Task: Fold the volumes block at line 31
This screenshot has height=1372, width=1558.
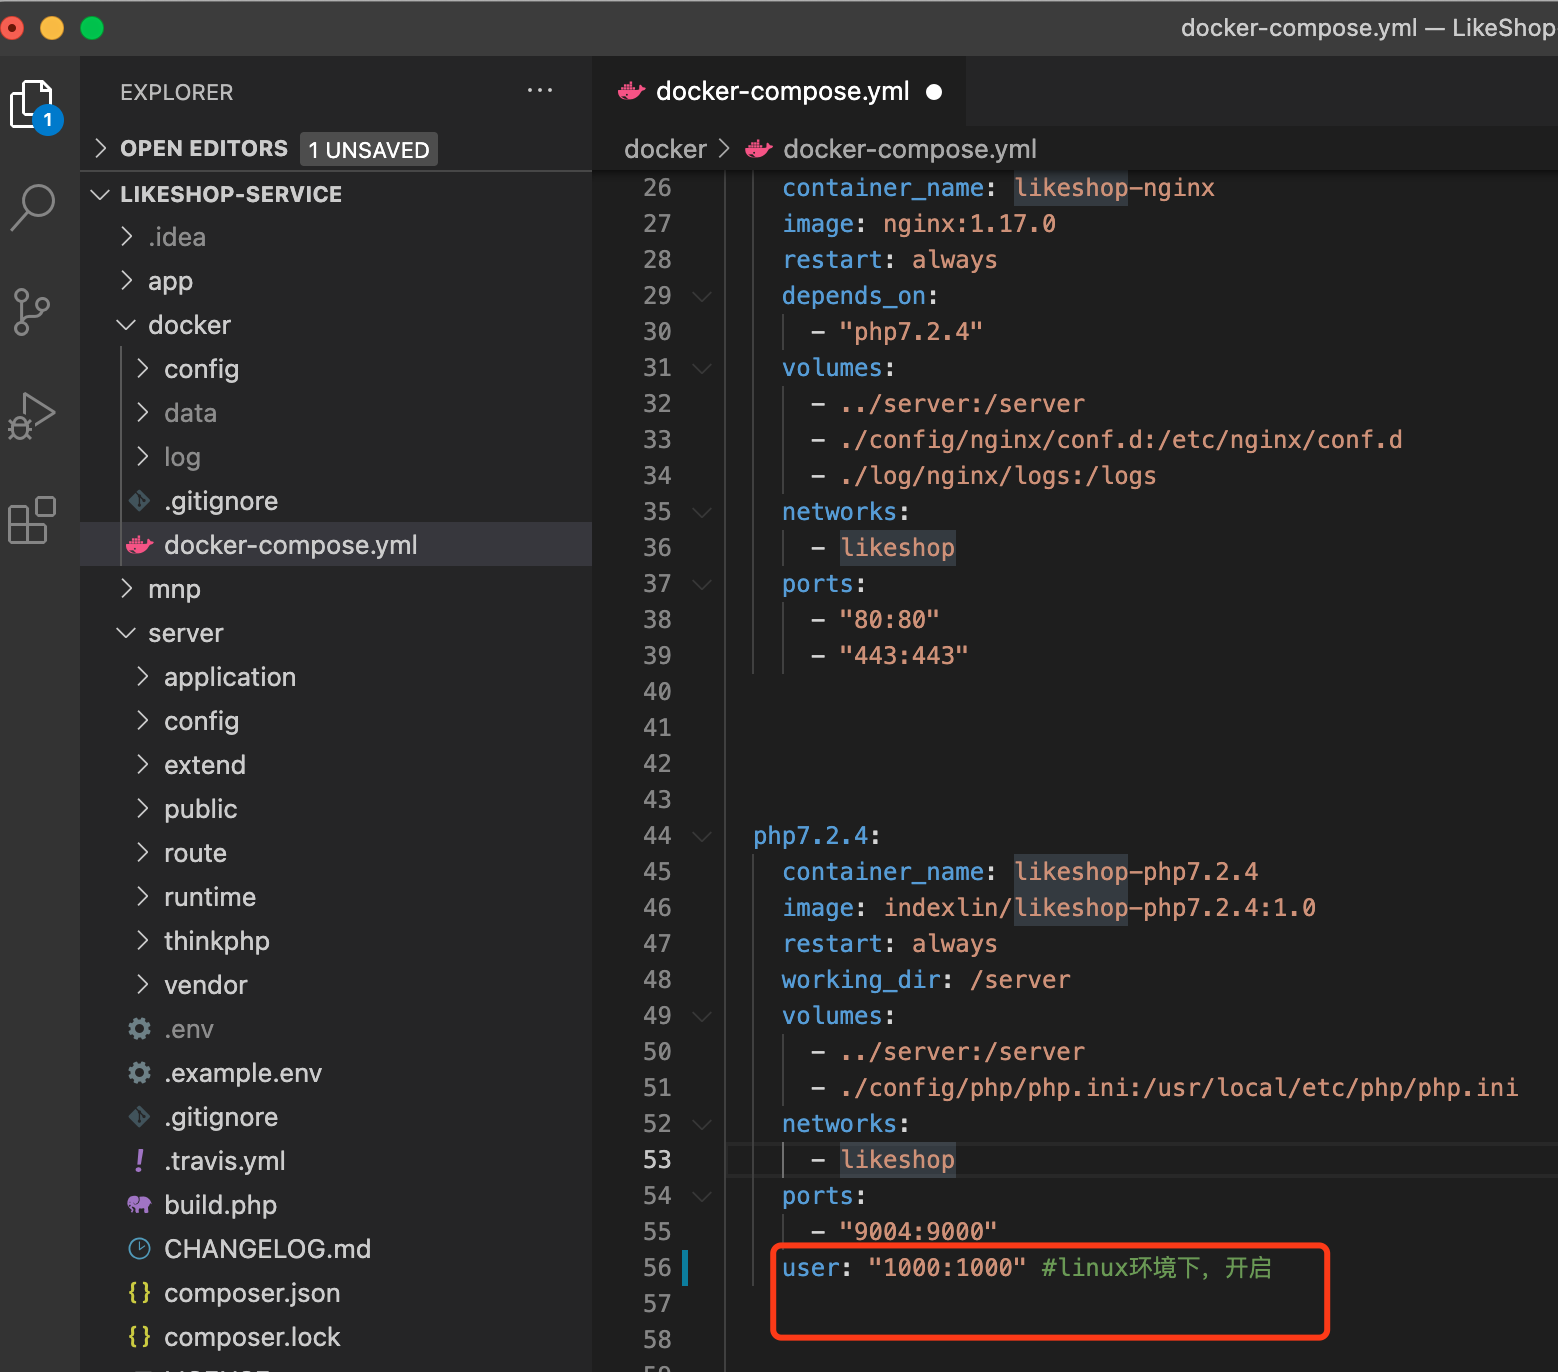Action: (x=702, y=368)
